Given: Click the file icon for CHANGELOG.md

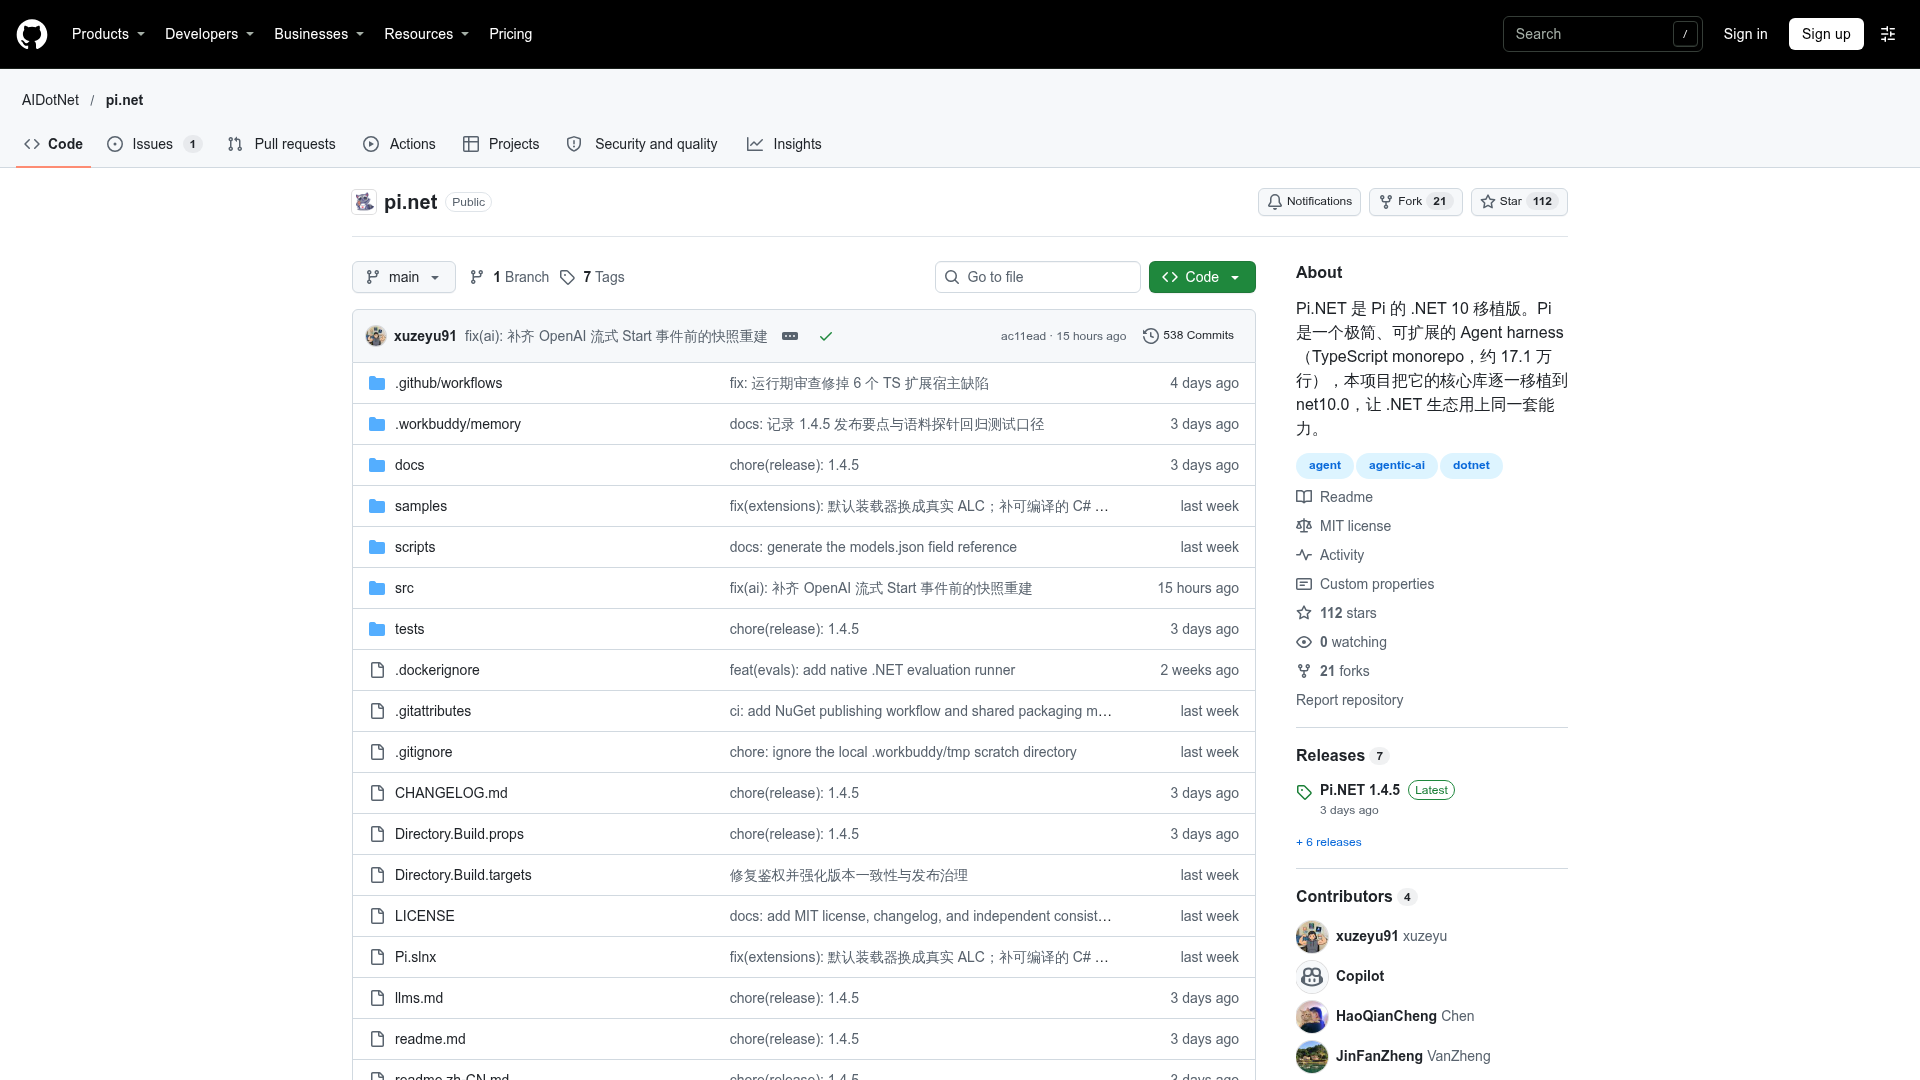Looking at the screenshot, I should click(377, 793).
